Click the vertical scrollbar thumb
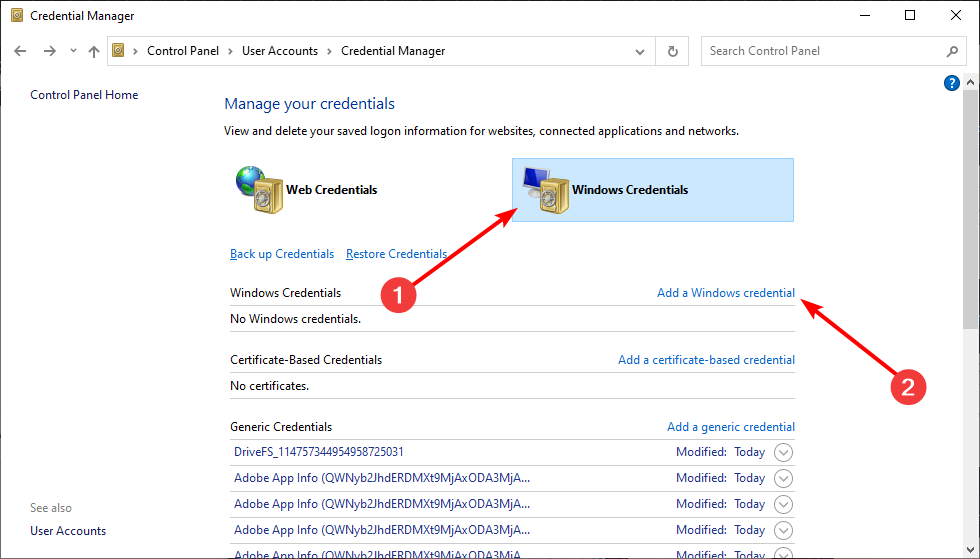Viewport: 980px width, 559px height. (970, 209)
